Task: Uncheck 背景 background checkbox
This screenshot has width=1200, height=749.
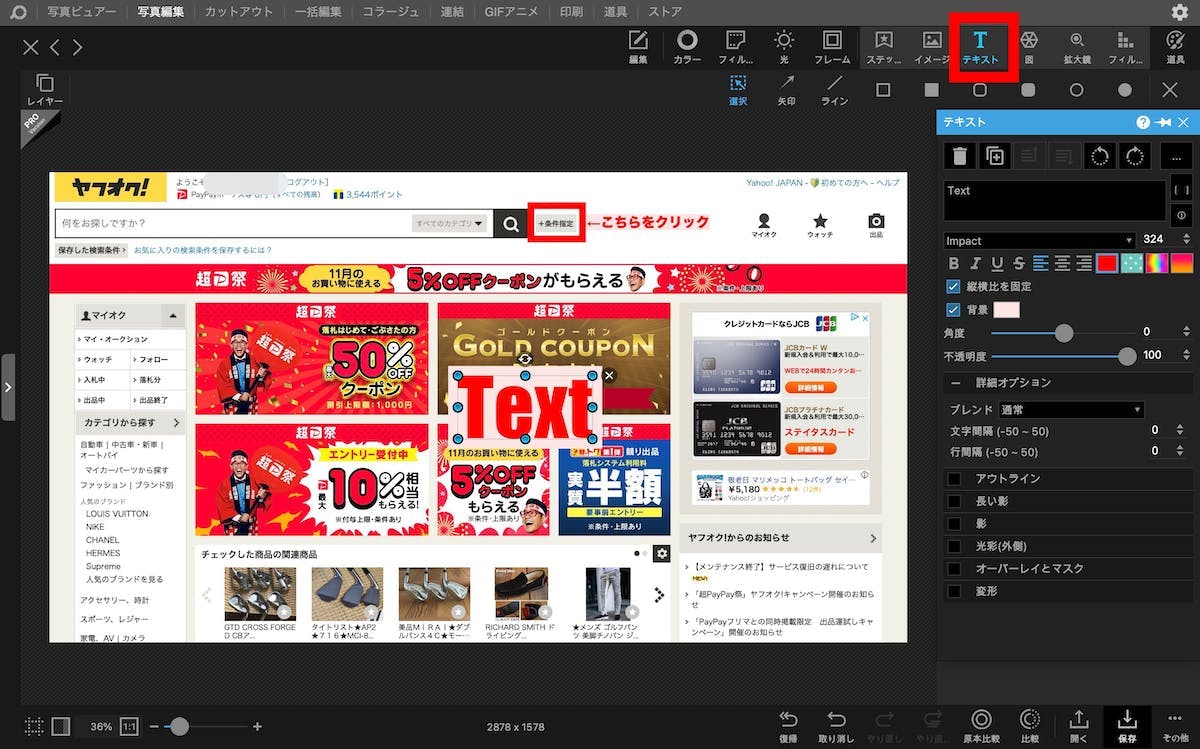Action: (953, 310)
